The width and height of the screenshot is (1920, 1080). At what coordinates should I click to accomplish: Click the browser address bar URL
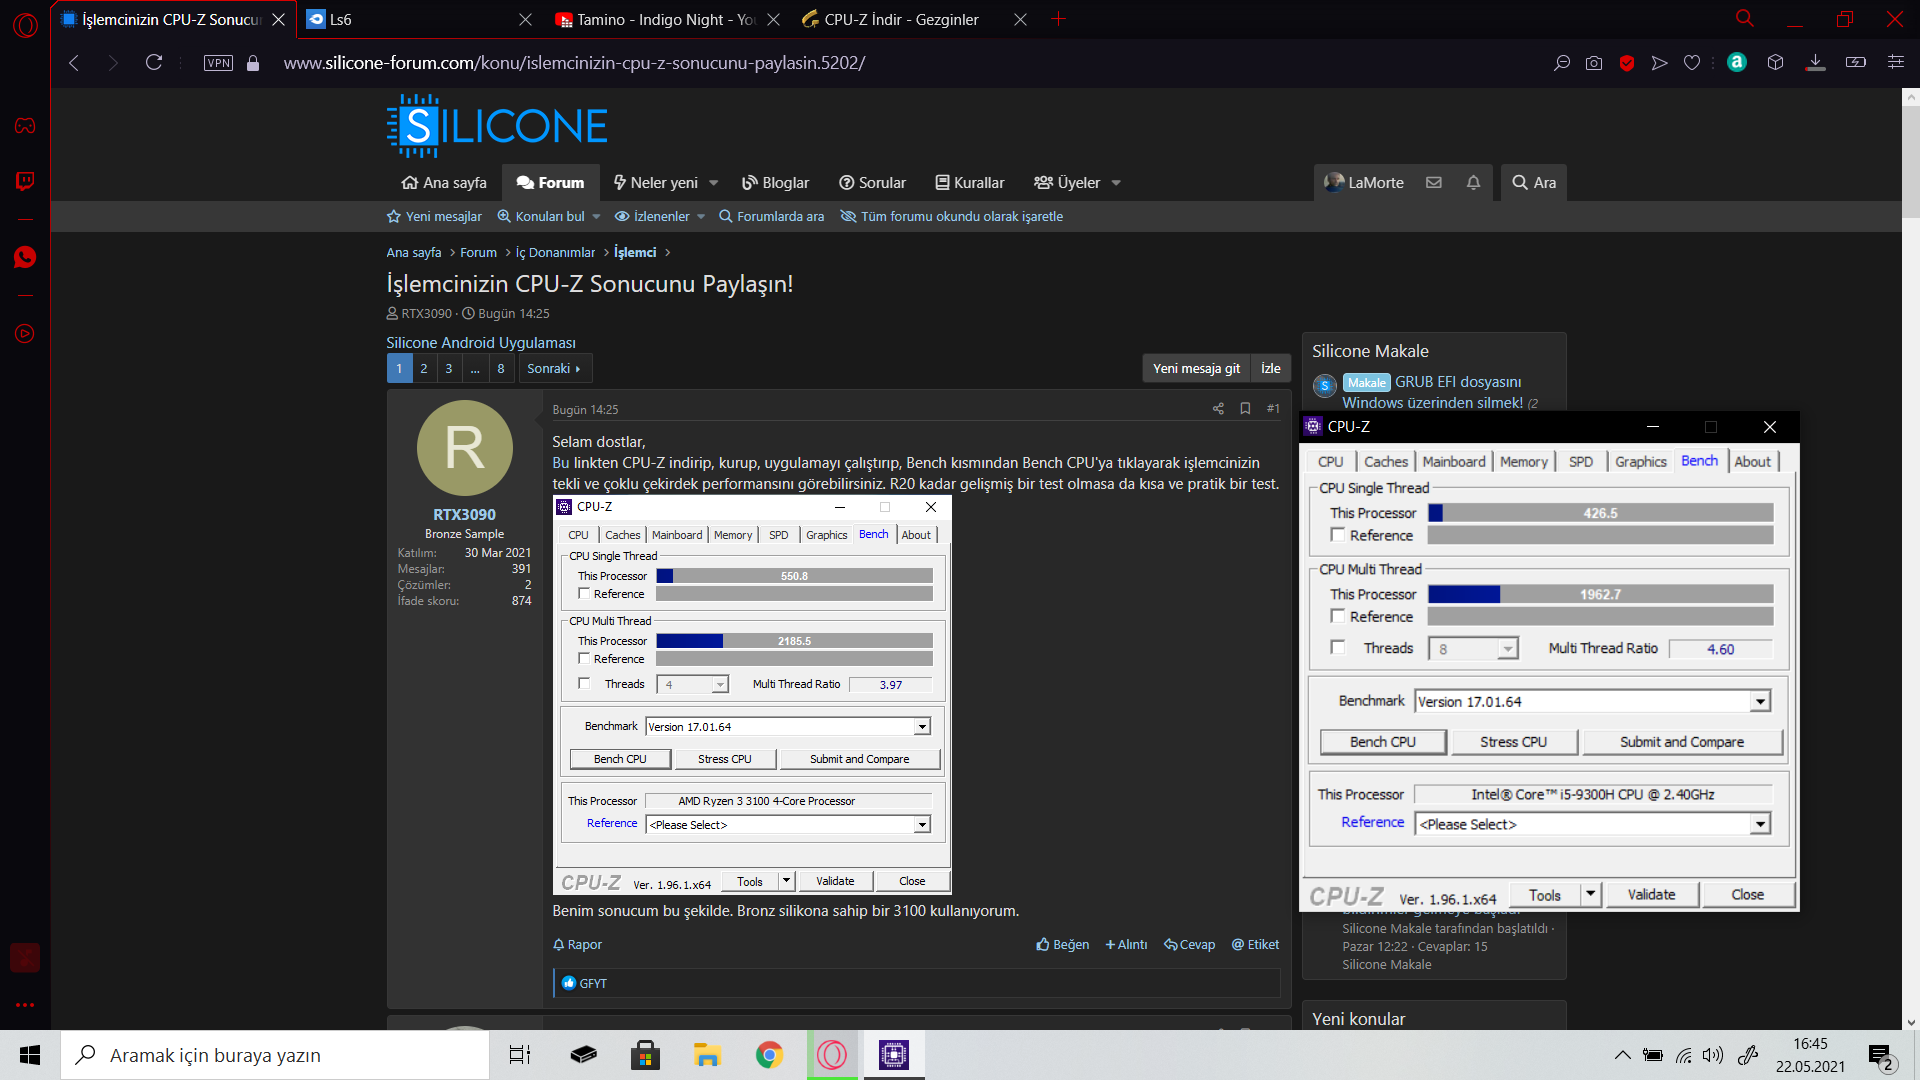click(574, 63)
